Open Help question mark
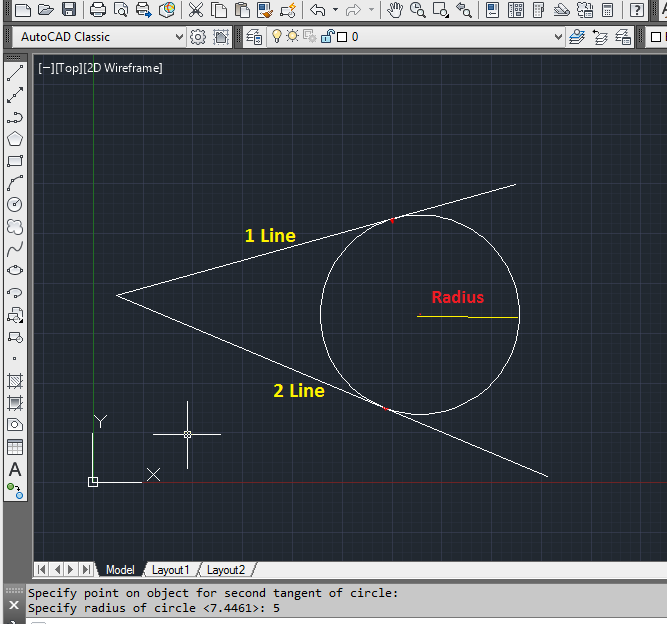The width and height of the screenshot is (667, 624). coord(636,9)
